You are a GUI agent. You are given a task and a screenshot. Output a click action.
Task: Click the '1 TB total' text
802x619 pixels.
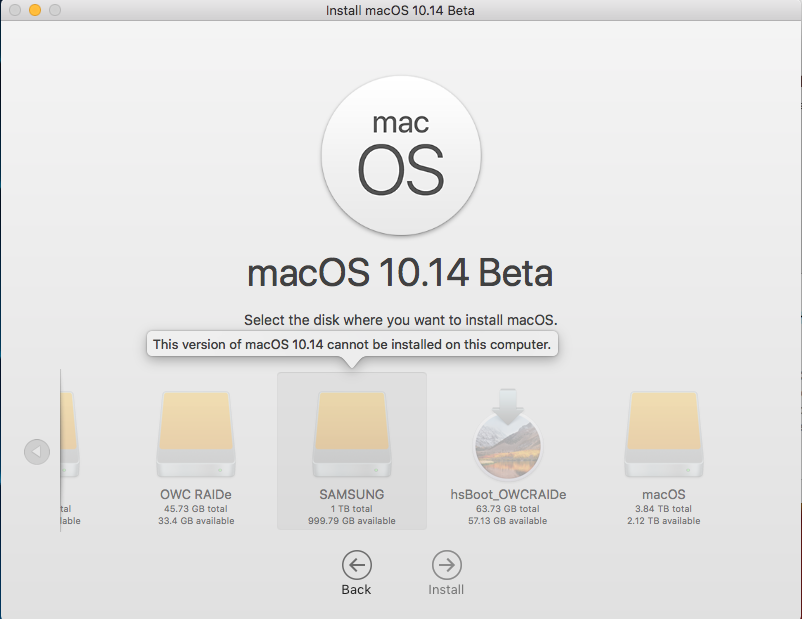click(352, 509)
